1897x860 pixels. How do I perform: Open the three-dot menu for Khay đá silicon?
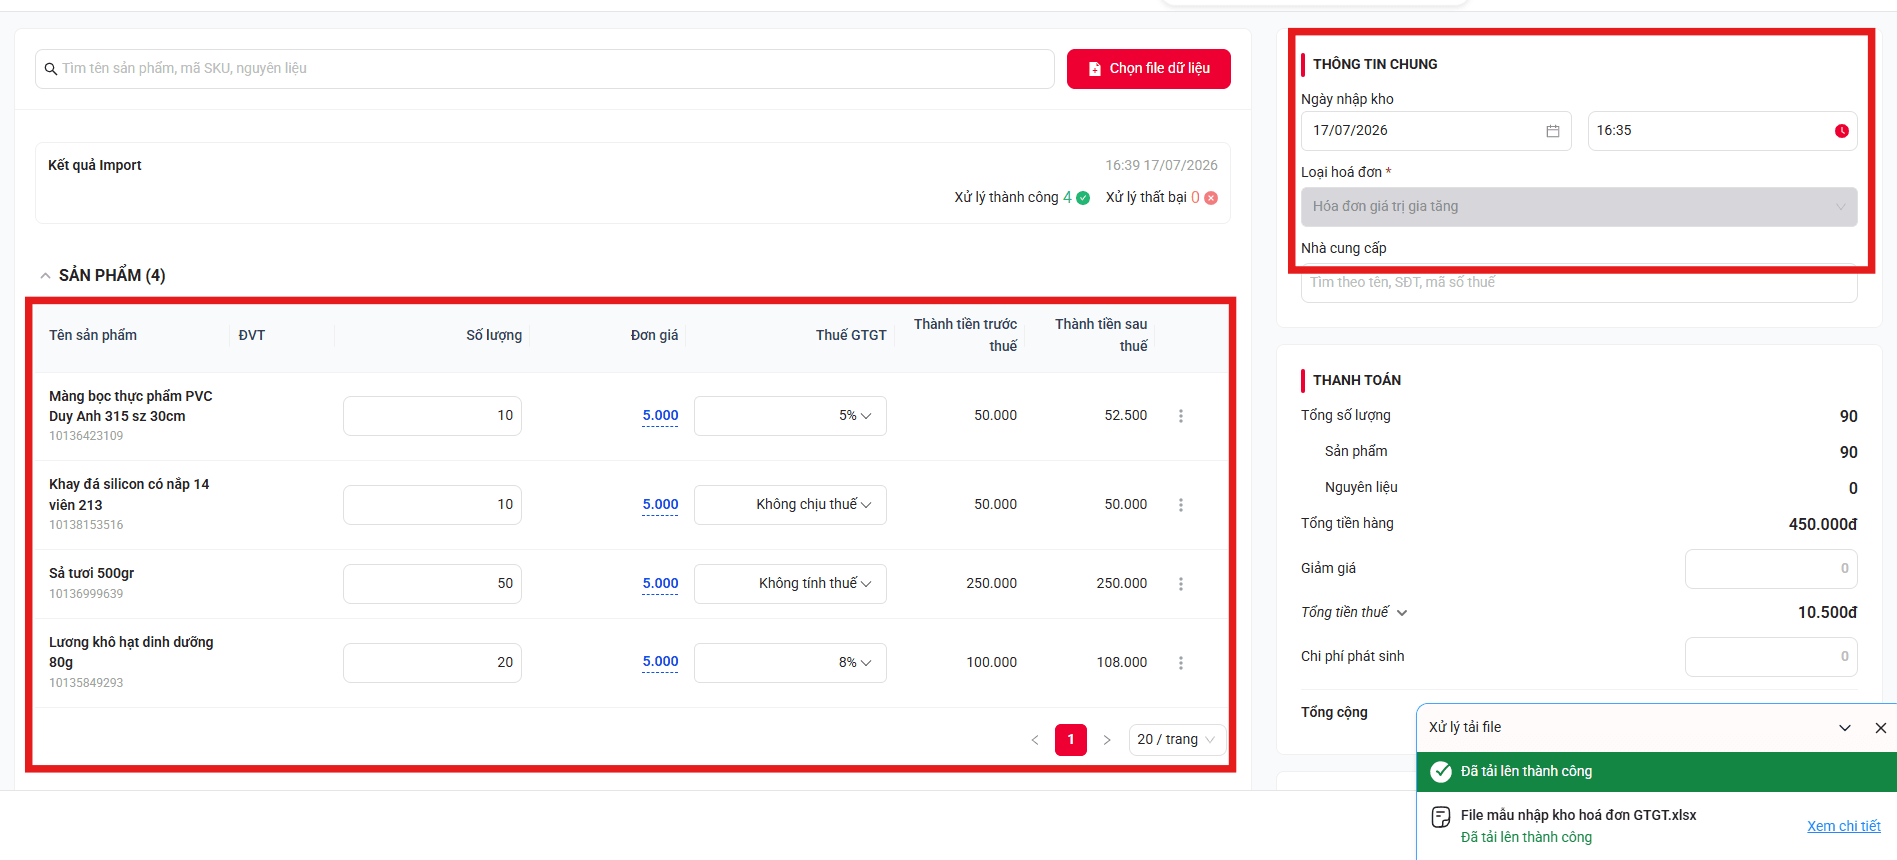click(1181, 505)
